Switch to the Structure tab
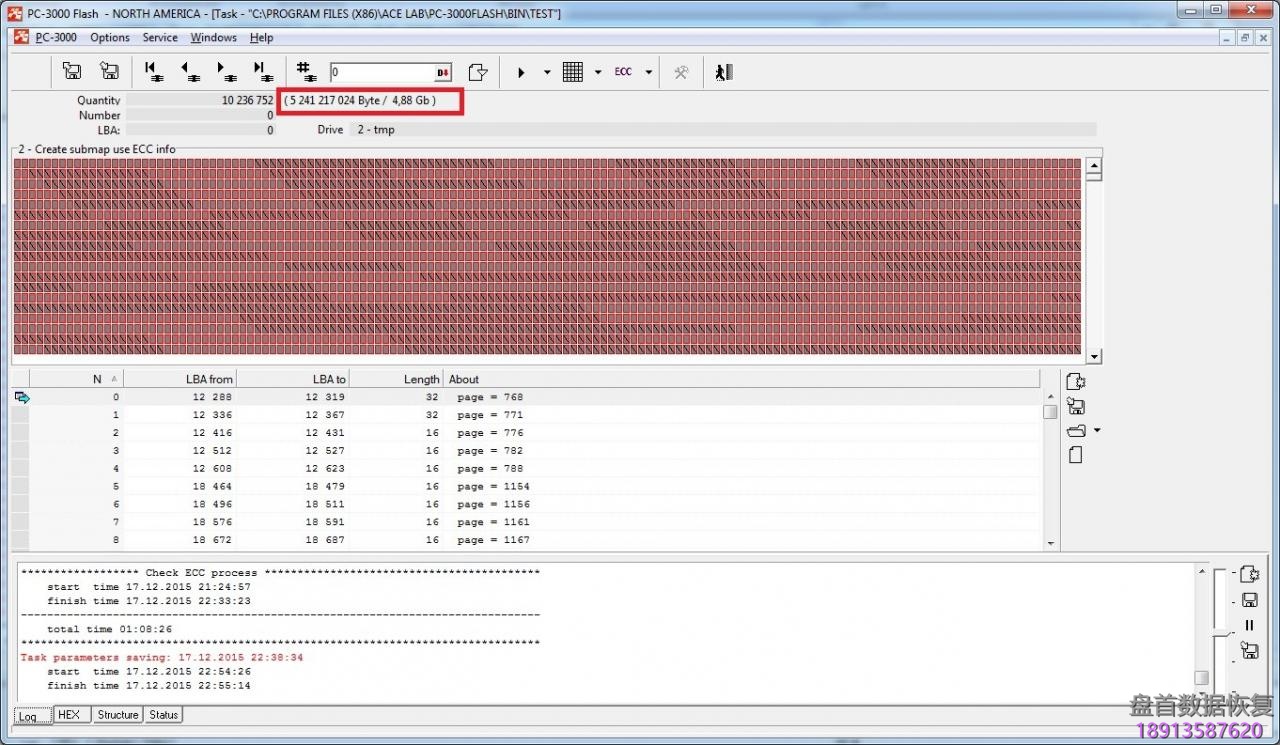Viewport: 1280px width, 745px height. pos(118,715)
